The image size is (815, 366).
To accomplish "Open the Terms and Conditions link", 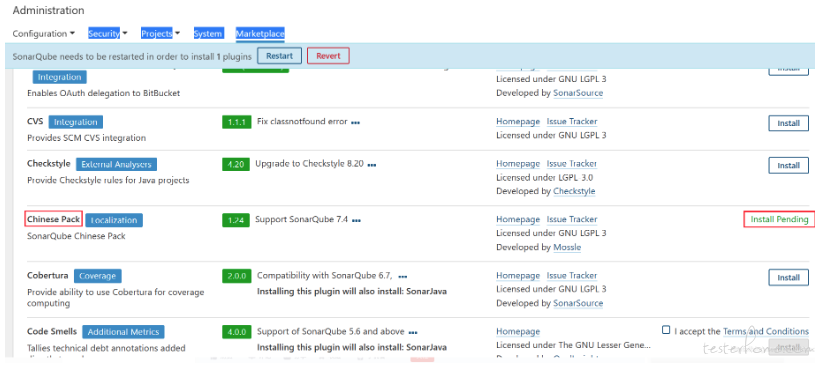I will point(766,331).
